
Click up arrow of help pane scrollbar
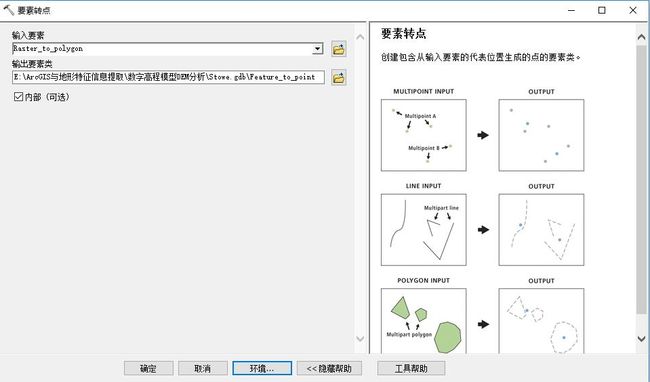coord(641,37)
